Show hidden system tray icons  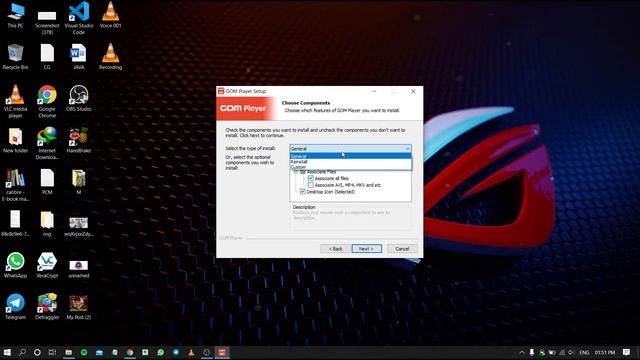522,352
